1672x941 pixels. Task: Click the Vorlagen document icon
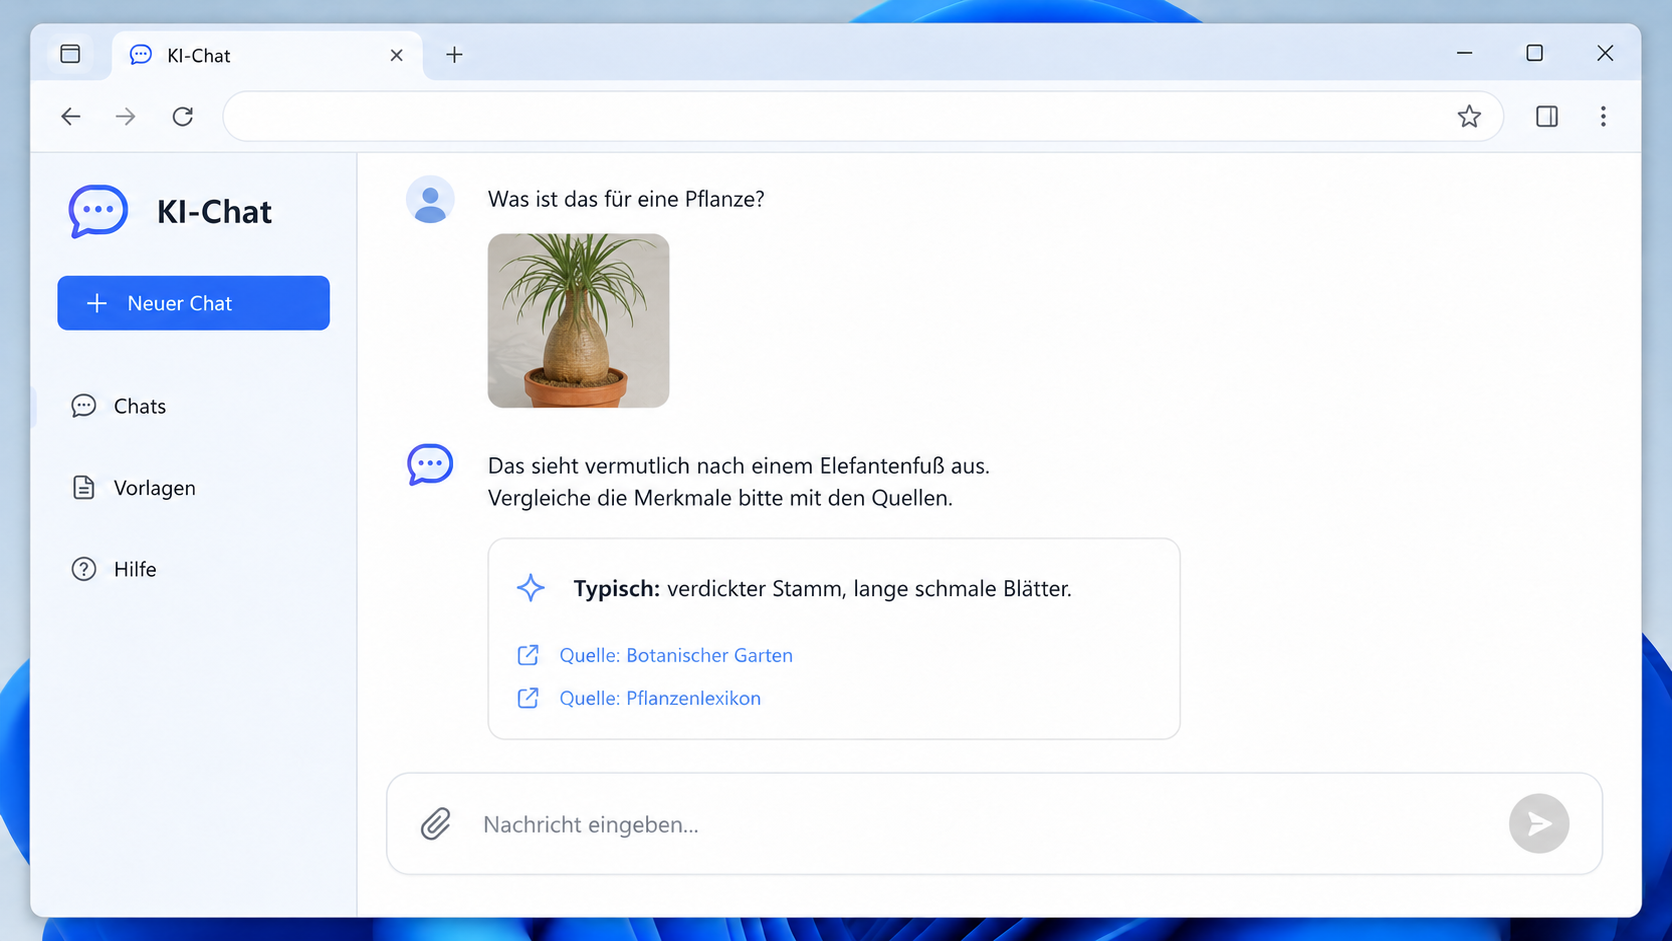coord(84,487)
